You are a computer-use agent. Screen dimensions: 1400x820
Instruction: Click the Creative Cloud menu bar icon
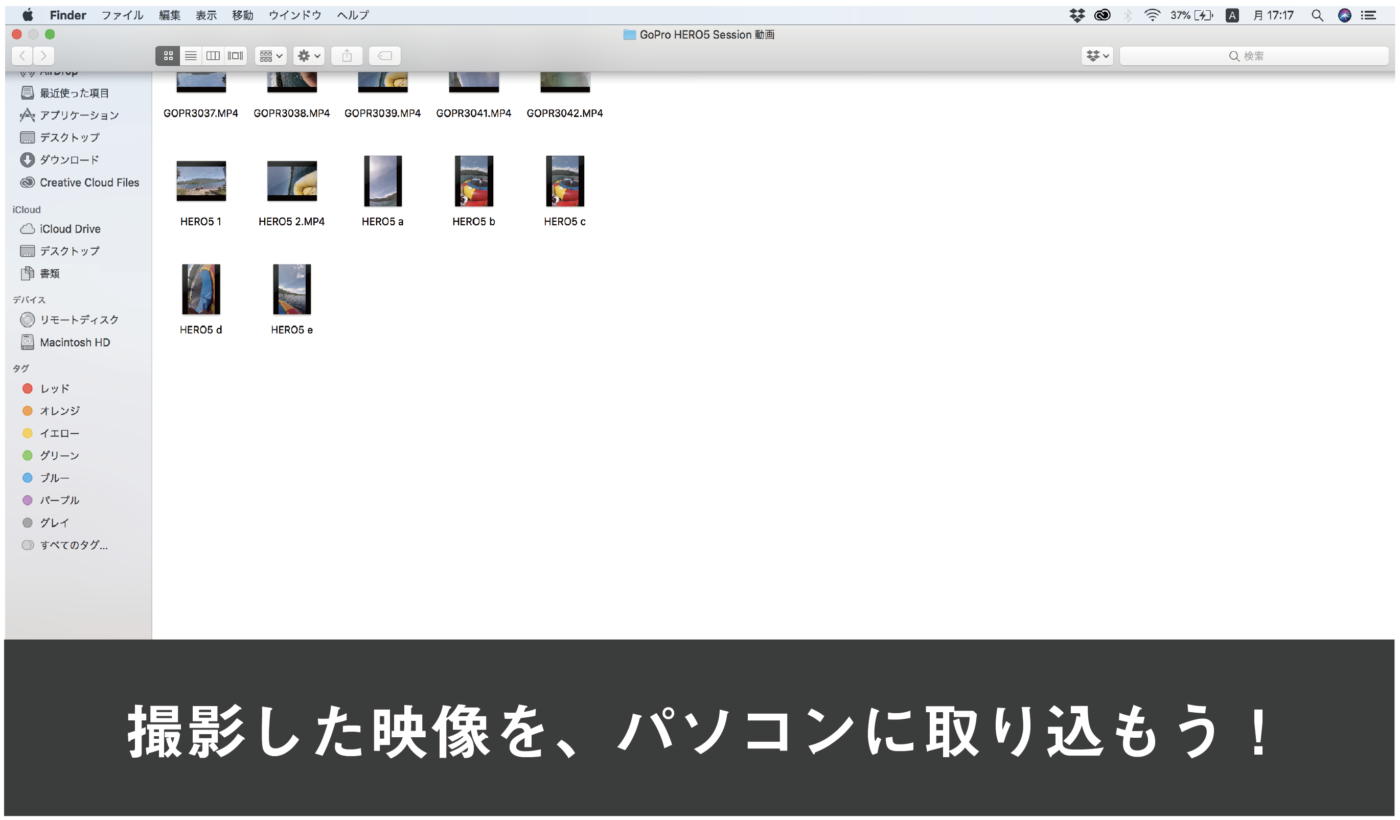point(1102,15)
